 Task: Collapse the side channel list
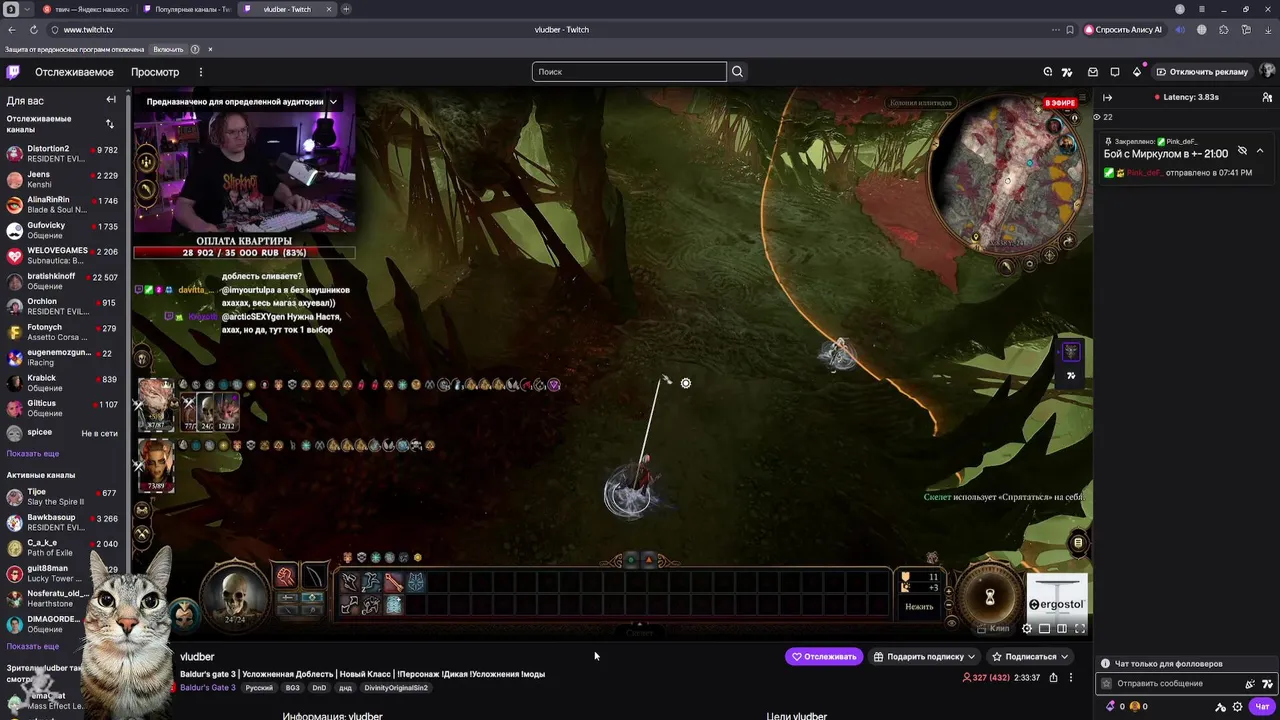coord(111,100)
